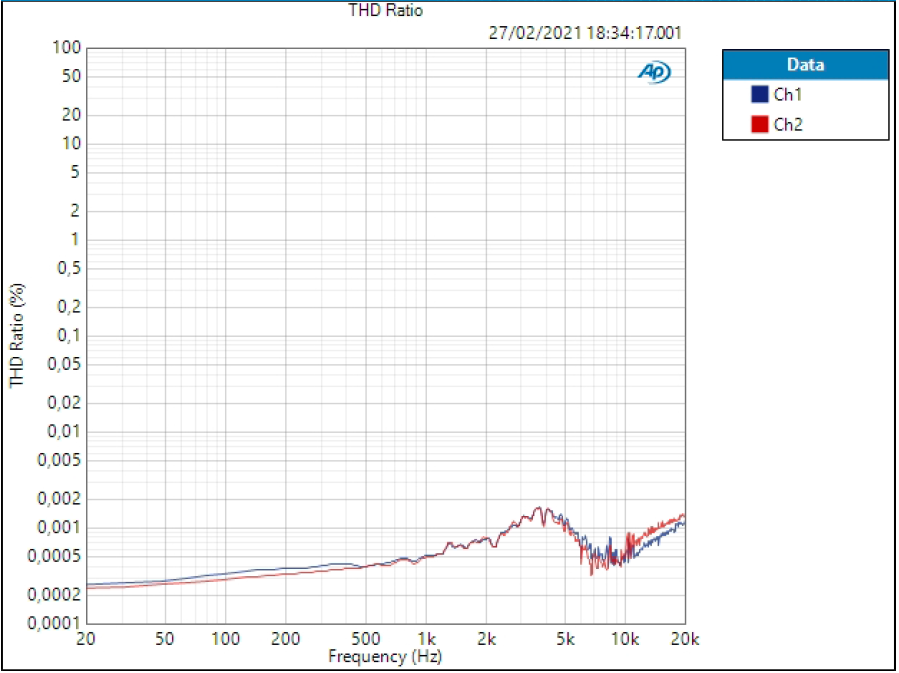Click the Ch2 red color swatch
Image resolution: width=899 pixels, height=673 pixels.
click(x=759, y=124)
